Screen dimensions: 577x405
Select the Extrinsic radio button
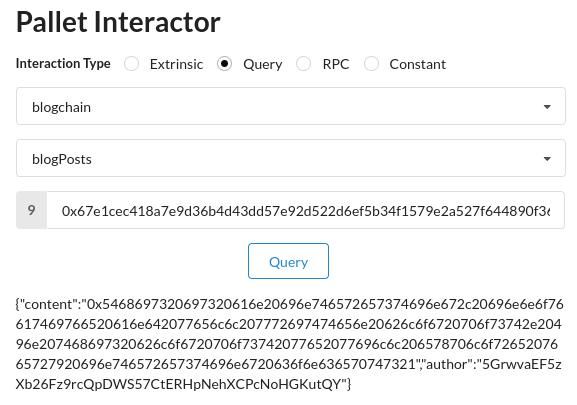[x=131, y=64]
